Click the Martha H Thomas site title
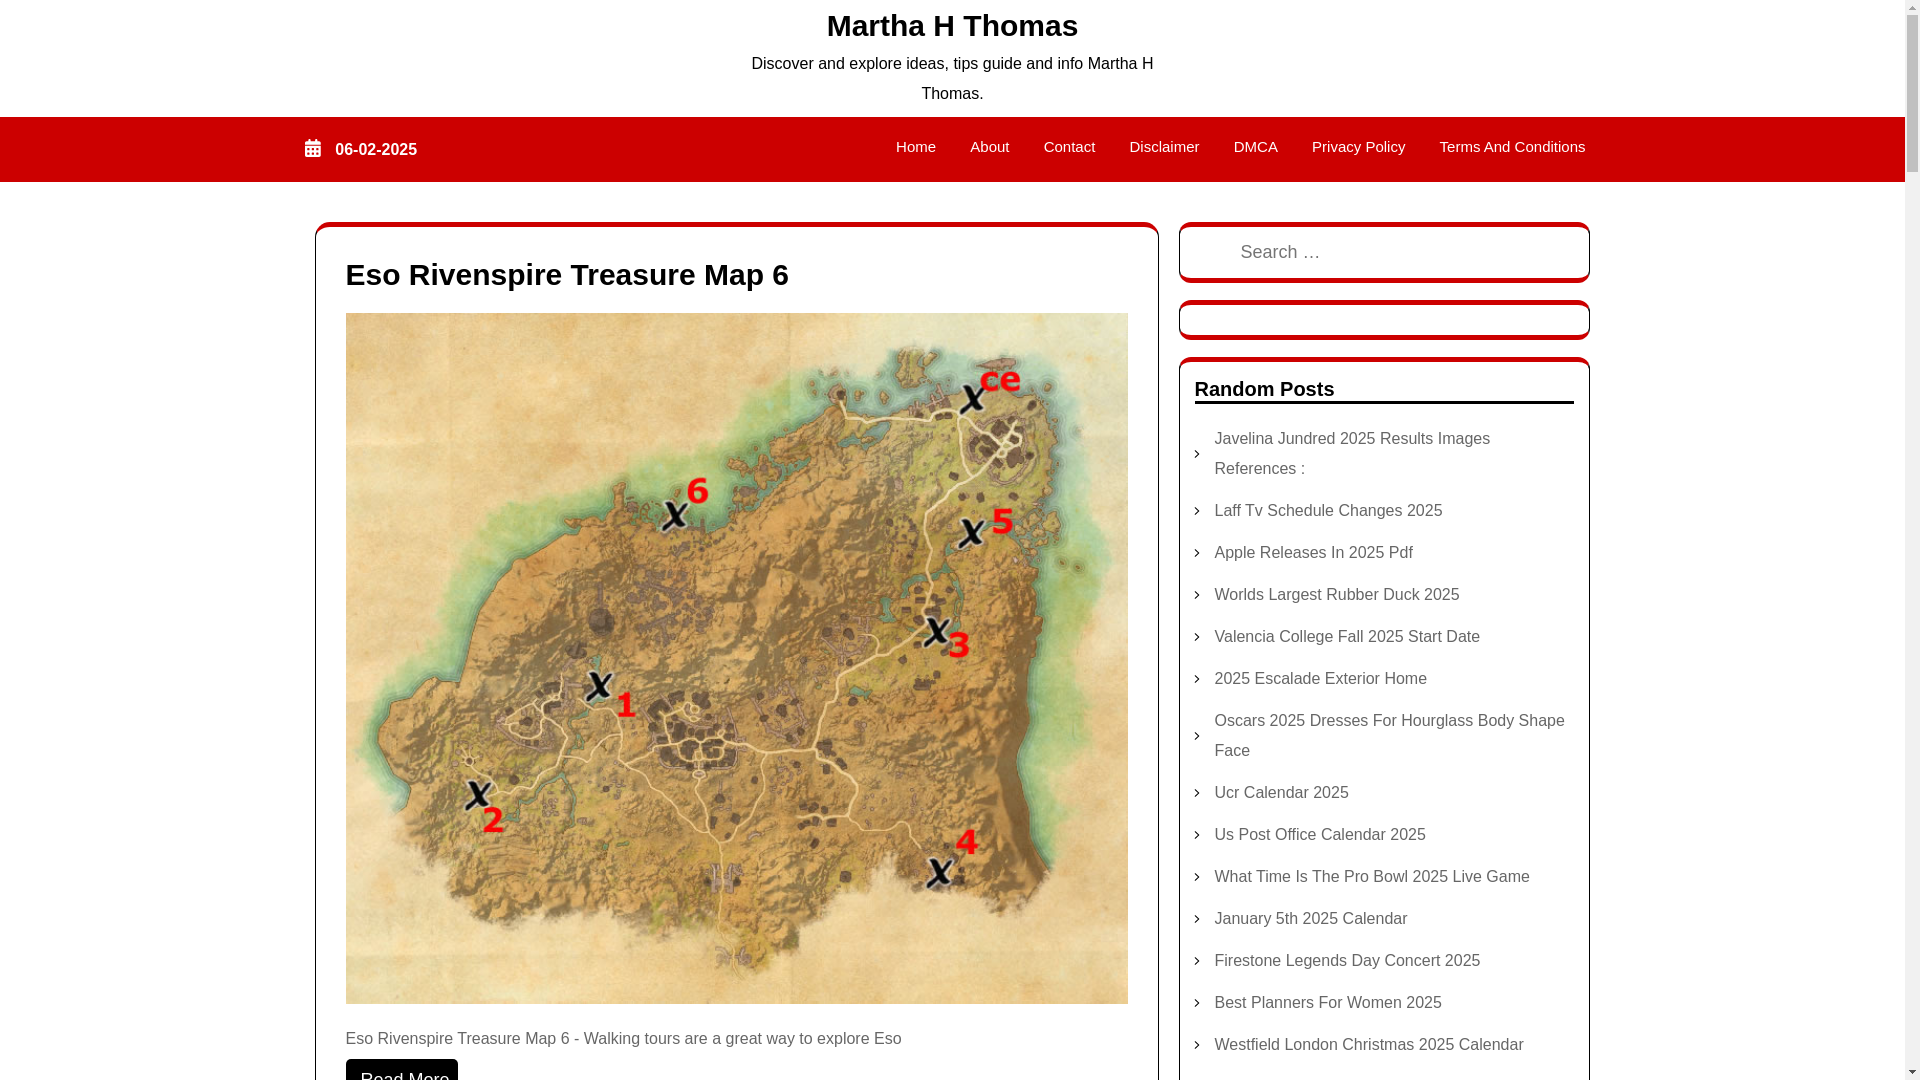1920x1080 pixels. click(952, 26)
